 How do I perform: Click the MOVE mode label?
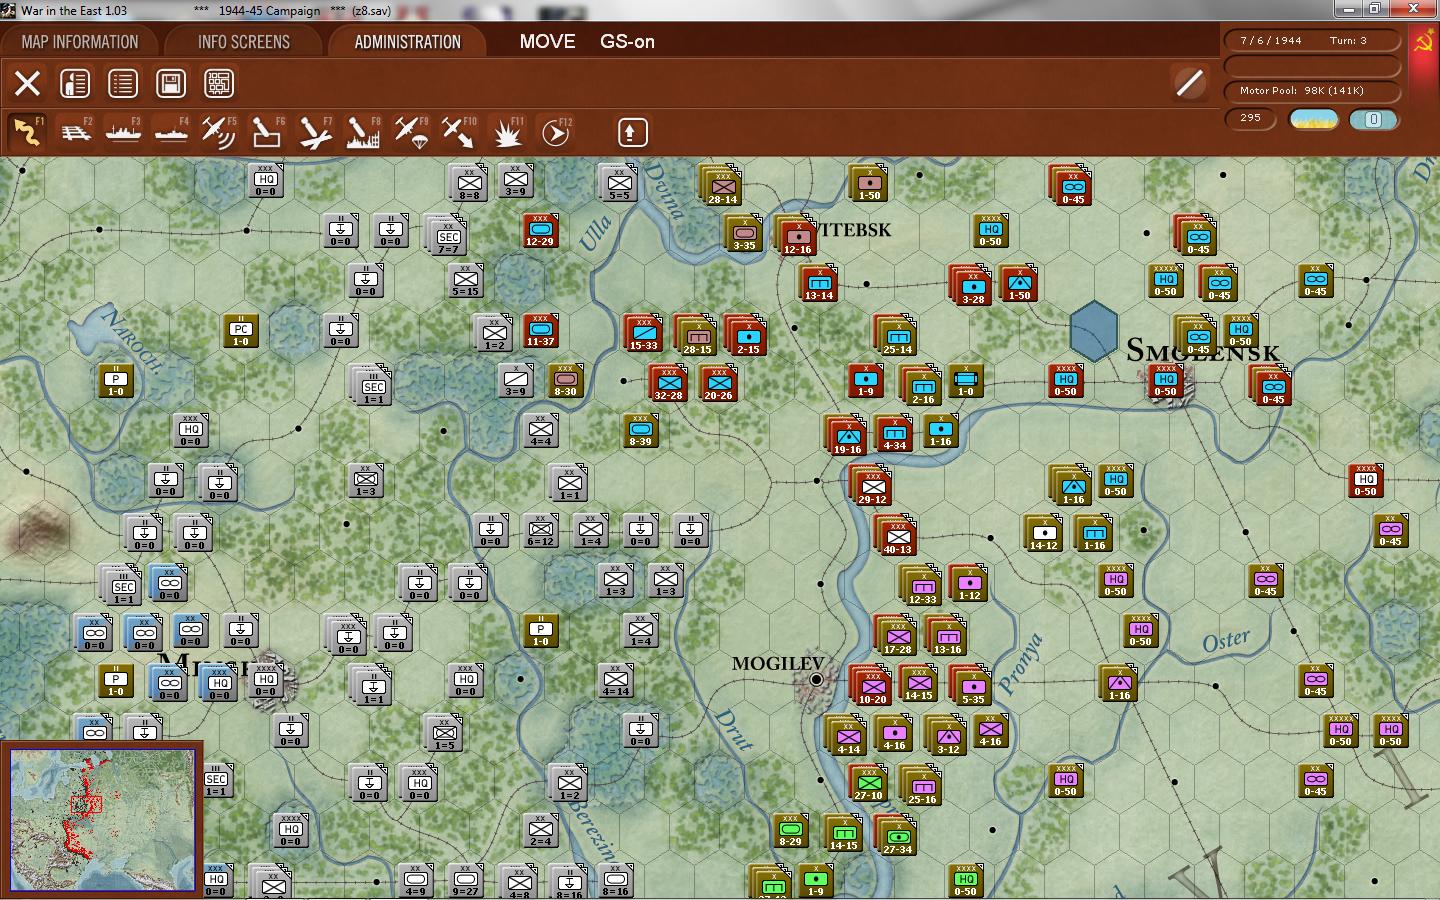coord(547,42)
